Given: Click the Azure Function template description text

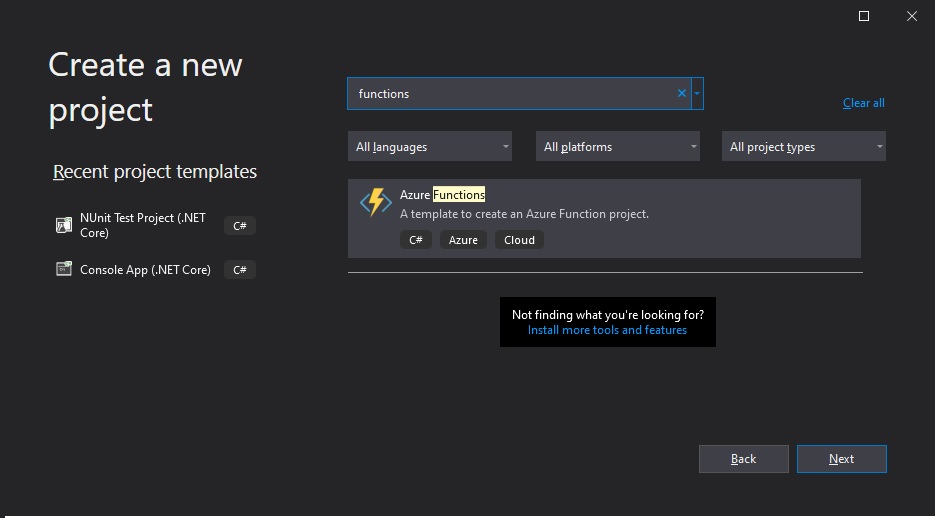Looking at the screenshot, I should [x=524, y=214].
